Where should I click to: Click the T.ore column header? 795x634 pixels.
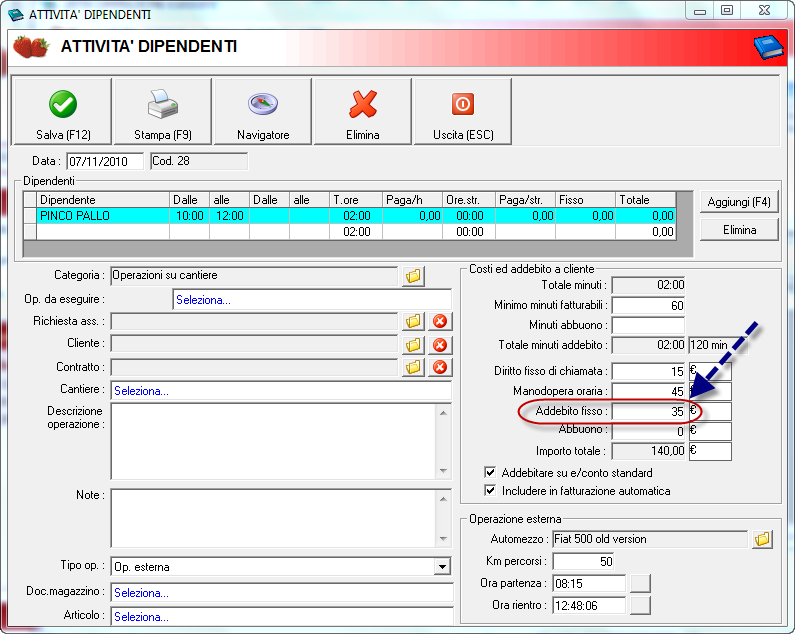point(355,200)
